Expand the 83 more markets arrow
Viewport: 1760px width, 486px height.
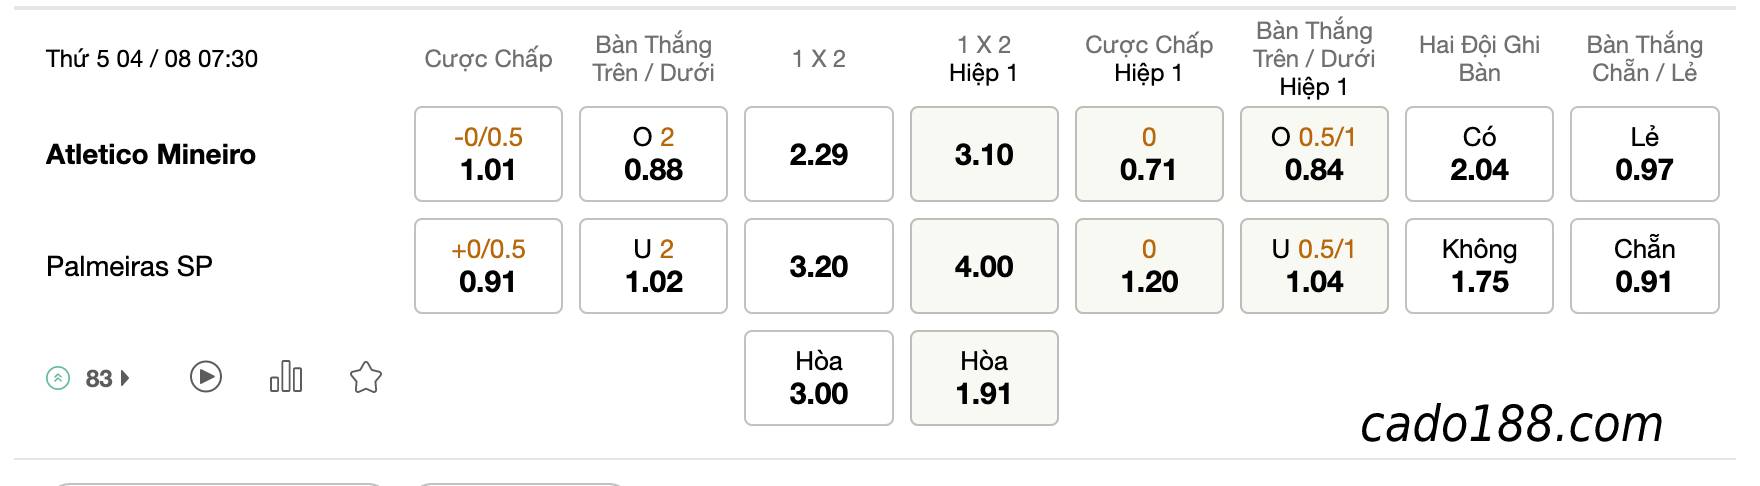click(x=125, y=378)
